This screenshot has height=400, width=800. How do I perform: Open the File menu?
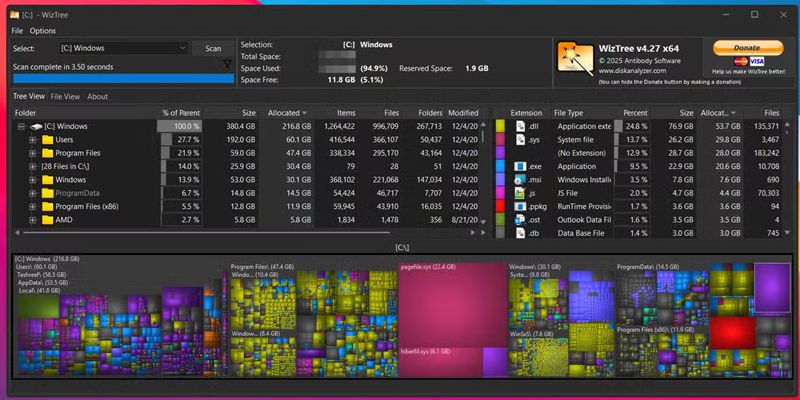[x=17, y=31]
